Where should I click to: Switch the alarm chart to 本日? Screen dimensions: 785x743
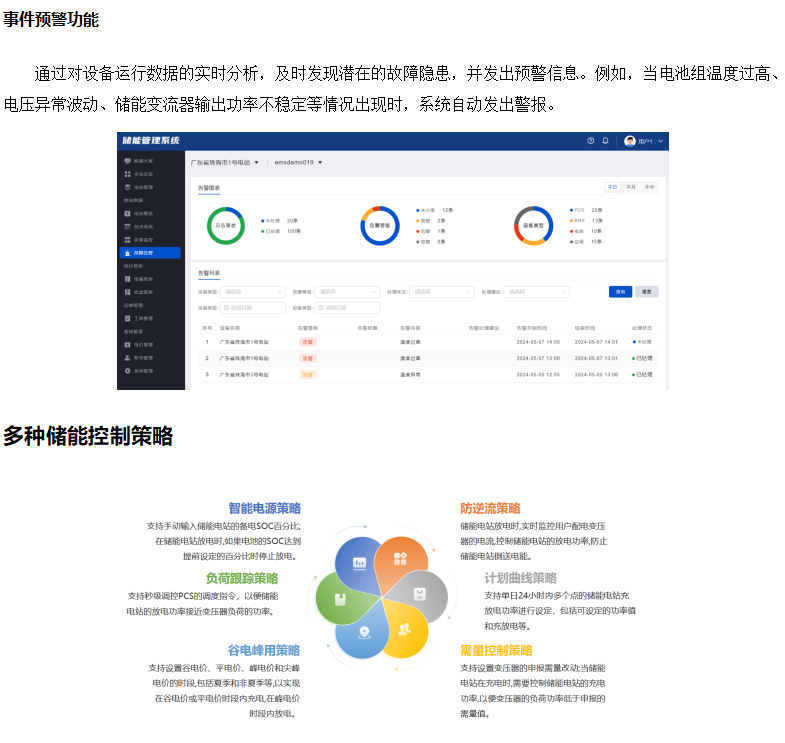[x=613, y=187]
